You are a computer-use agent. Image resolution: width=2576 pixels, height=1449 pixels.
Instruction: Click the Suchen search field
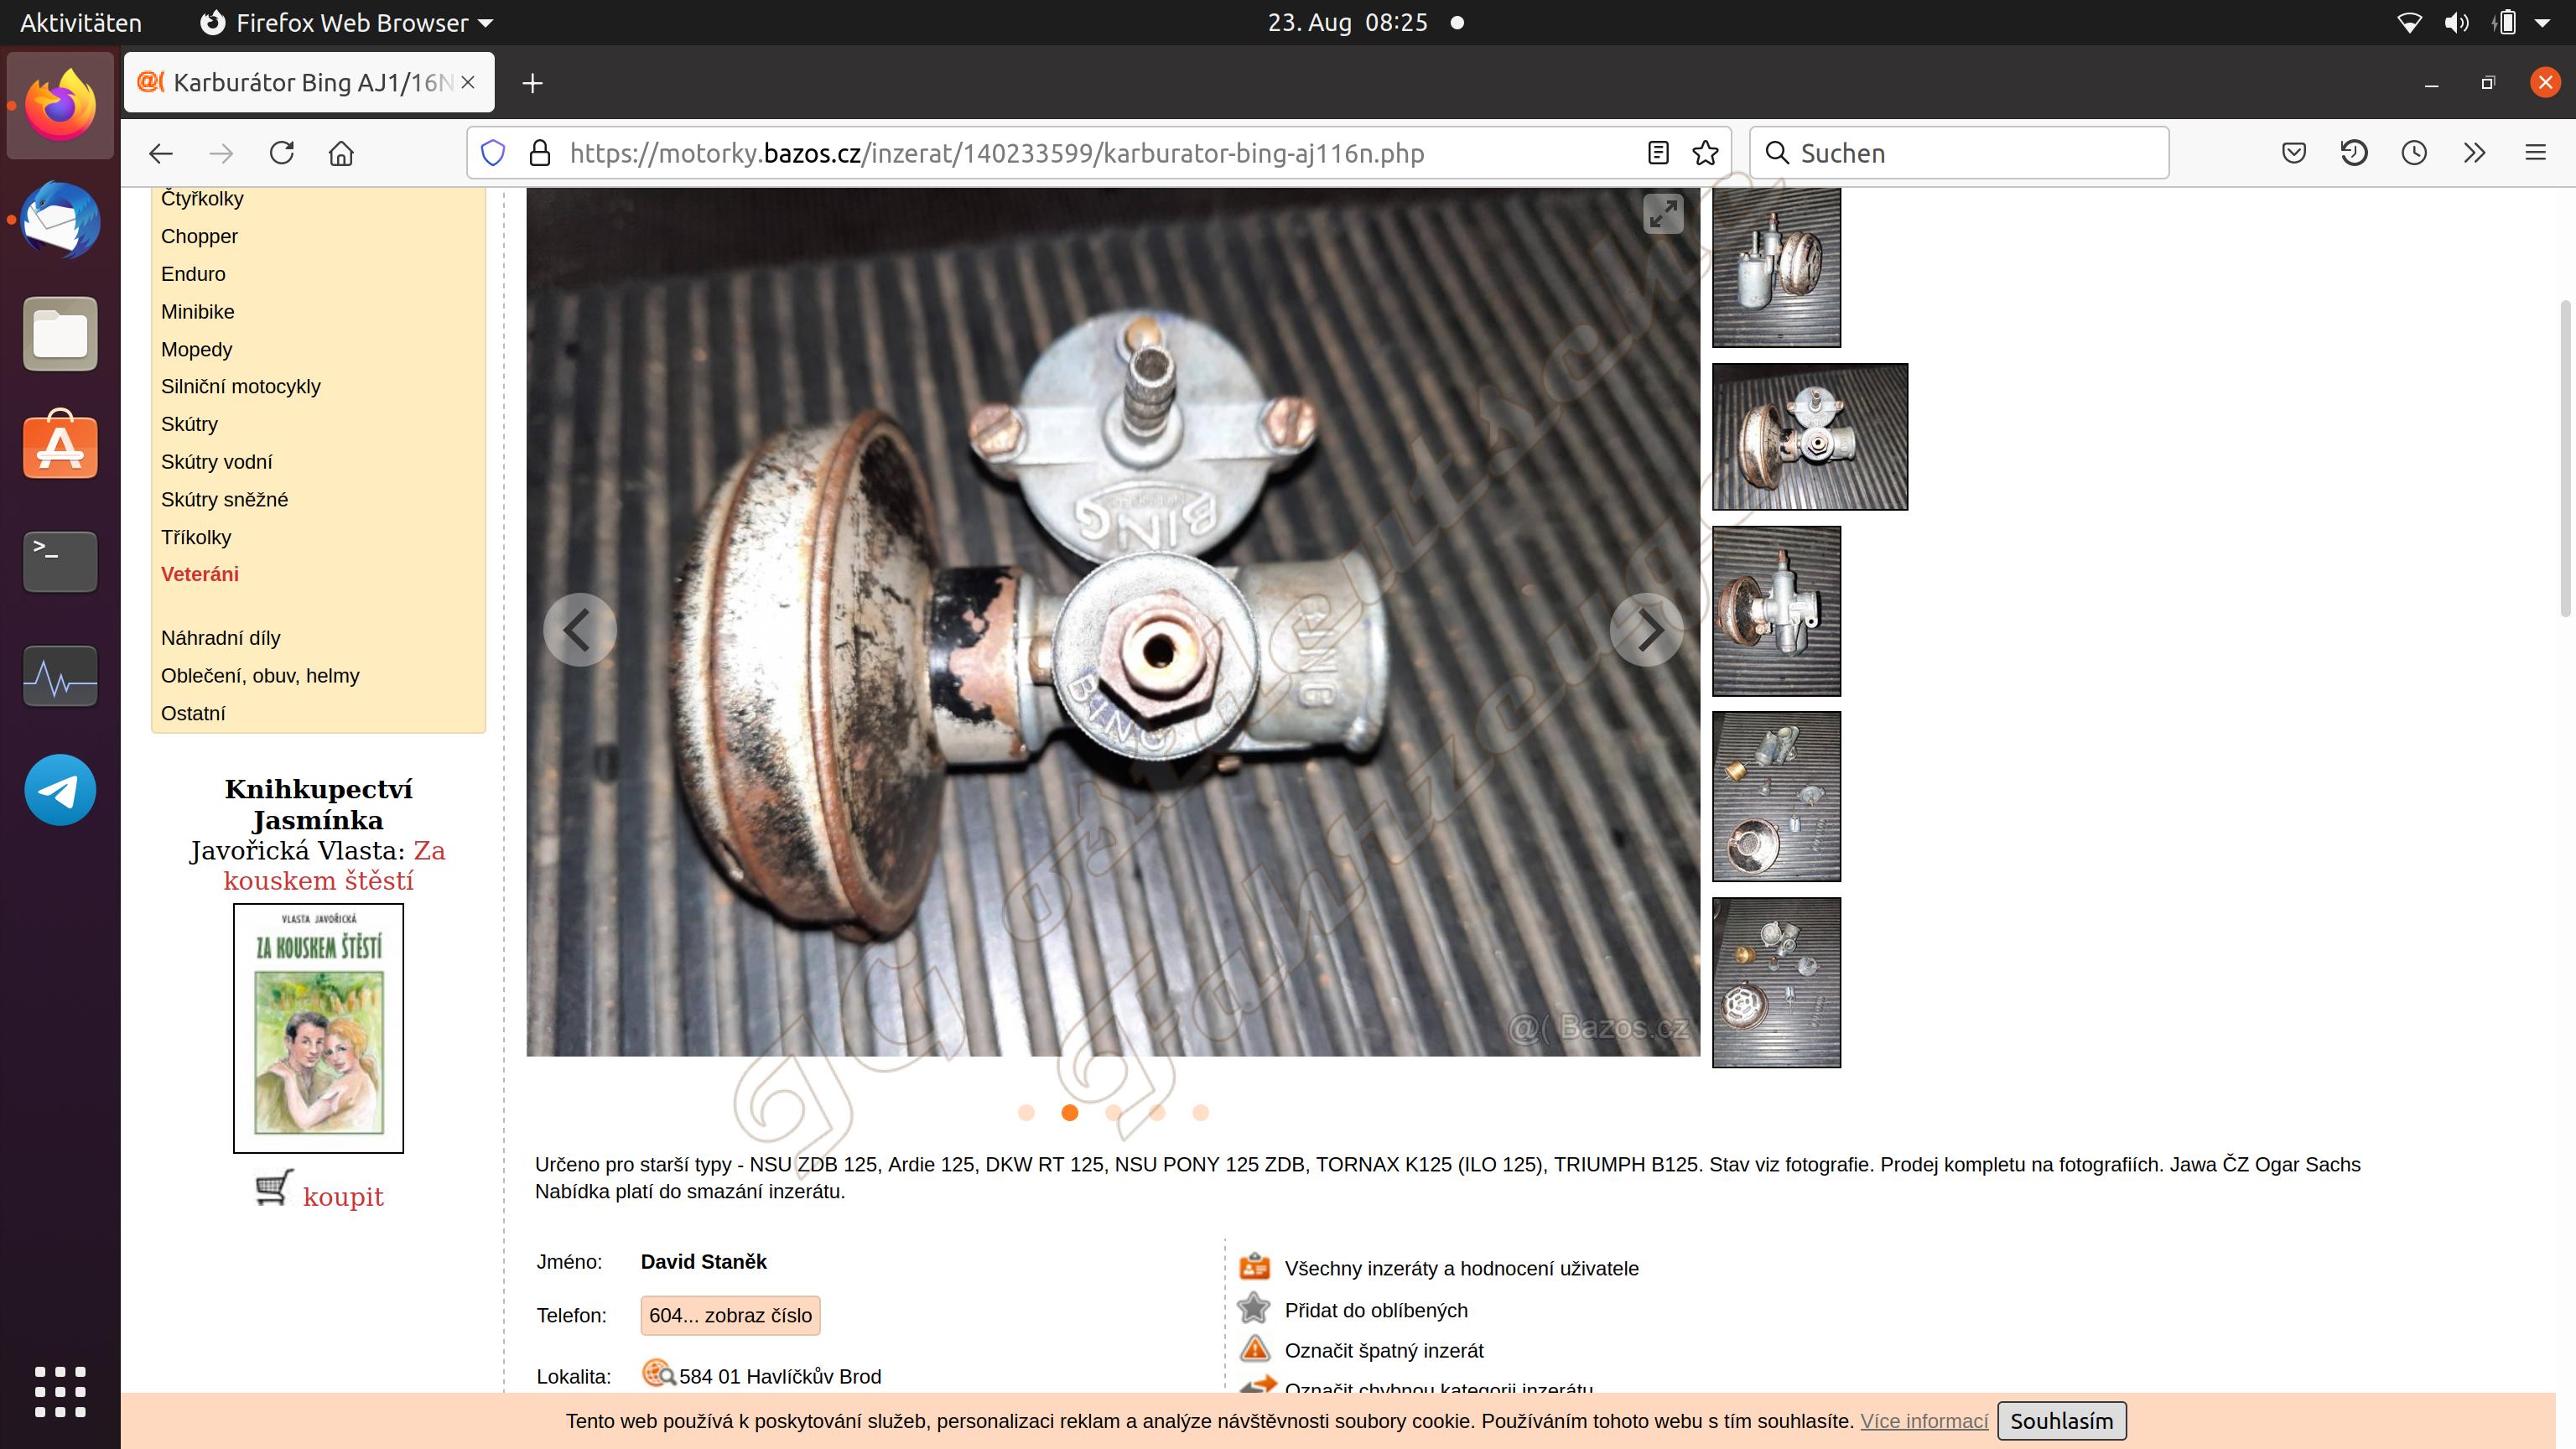click(x=1959, y=153)
